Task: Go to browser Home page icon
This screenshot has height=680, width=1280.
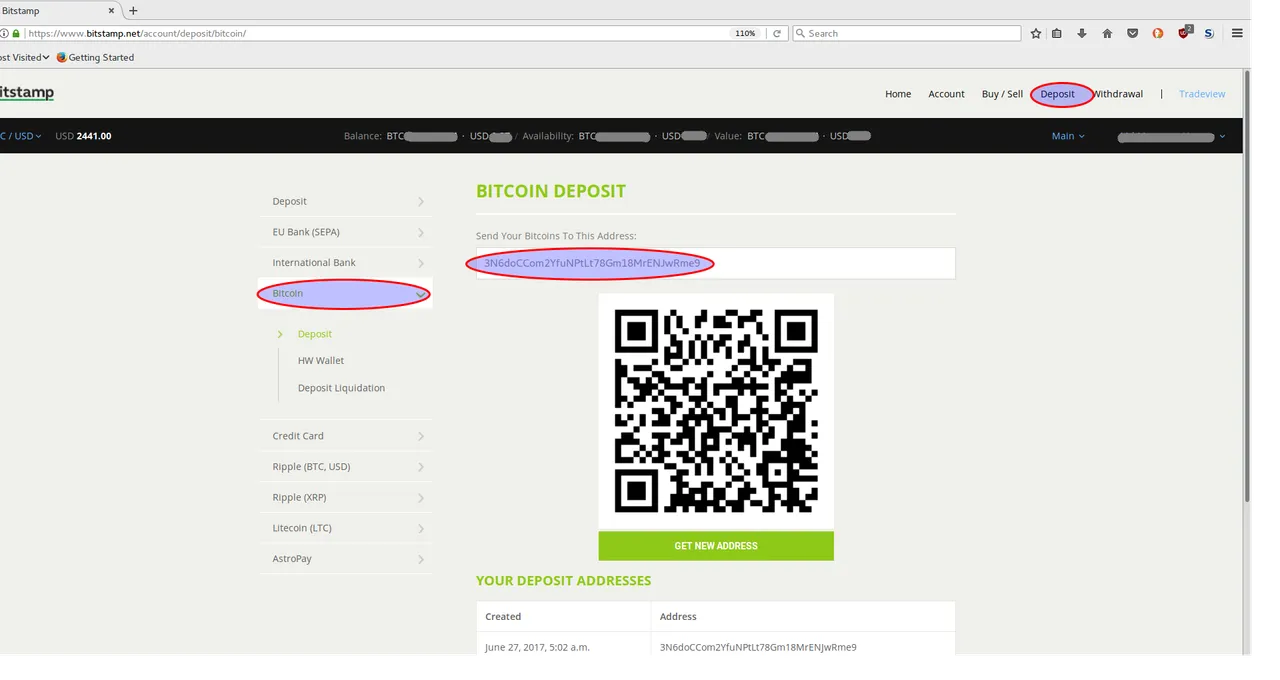Action: 1107,33
